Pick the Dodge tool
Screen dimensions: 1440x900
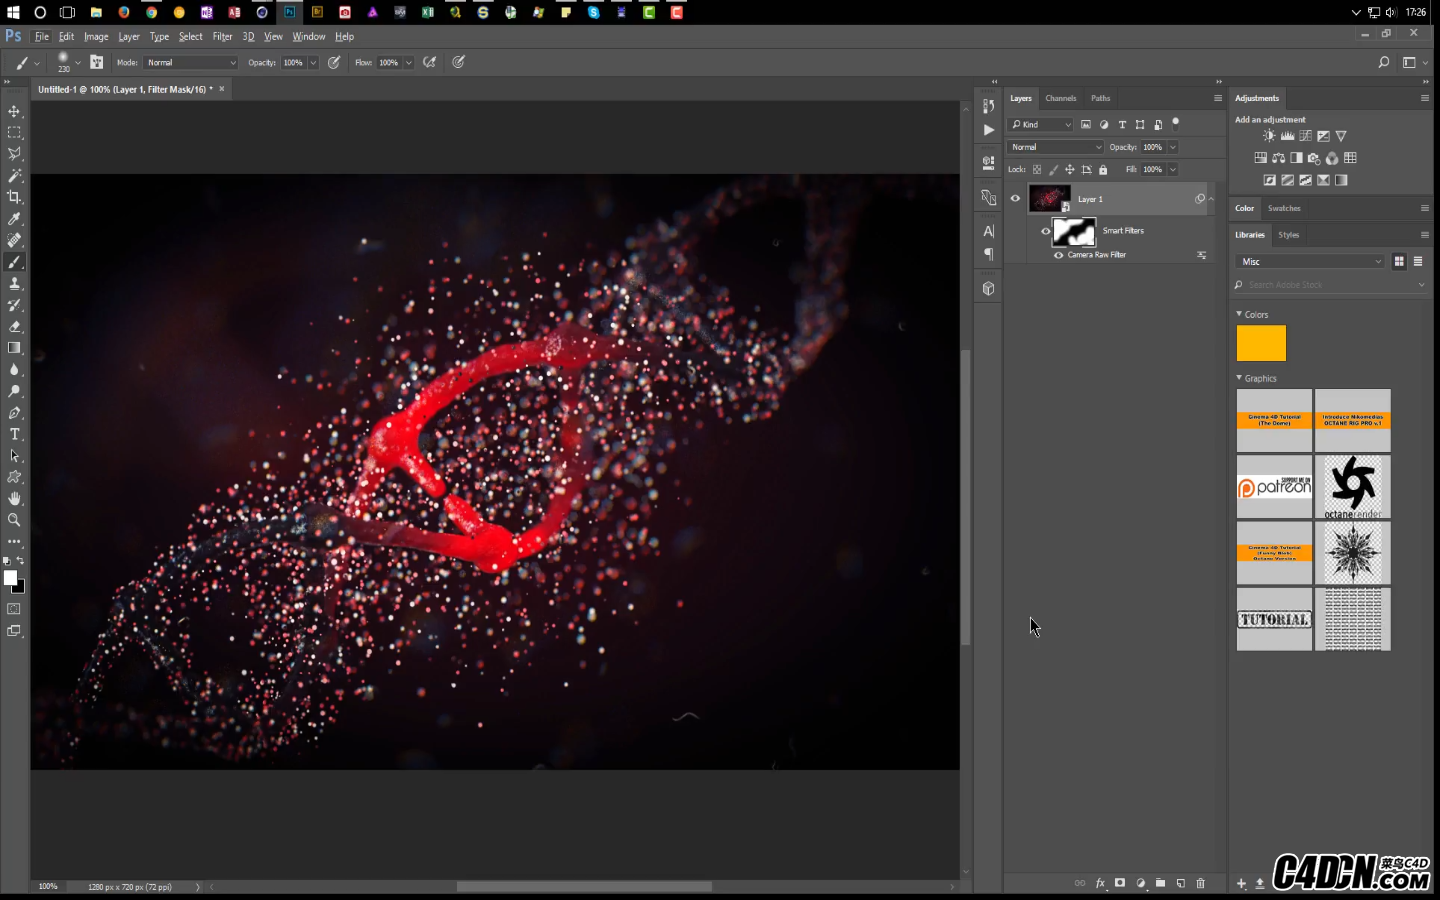(14, 391)
